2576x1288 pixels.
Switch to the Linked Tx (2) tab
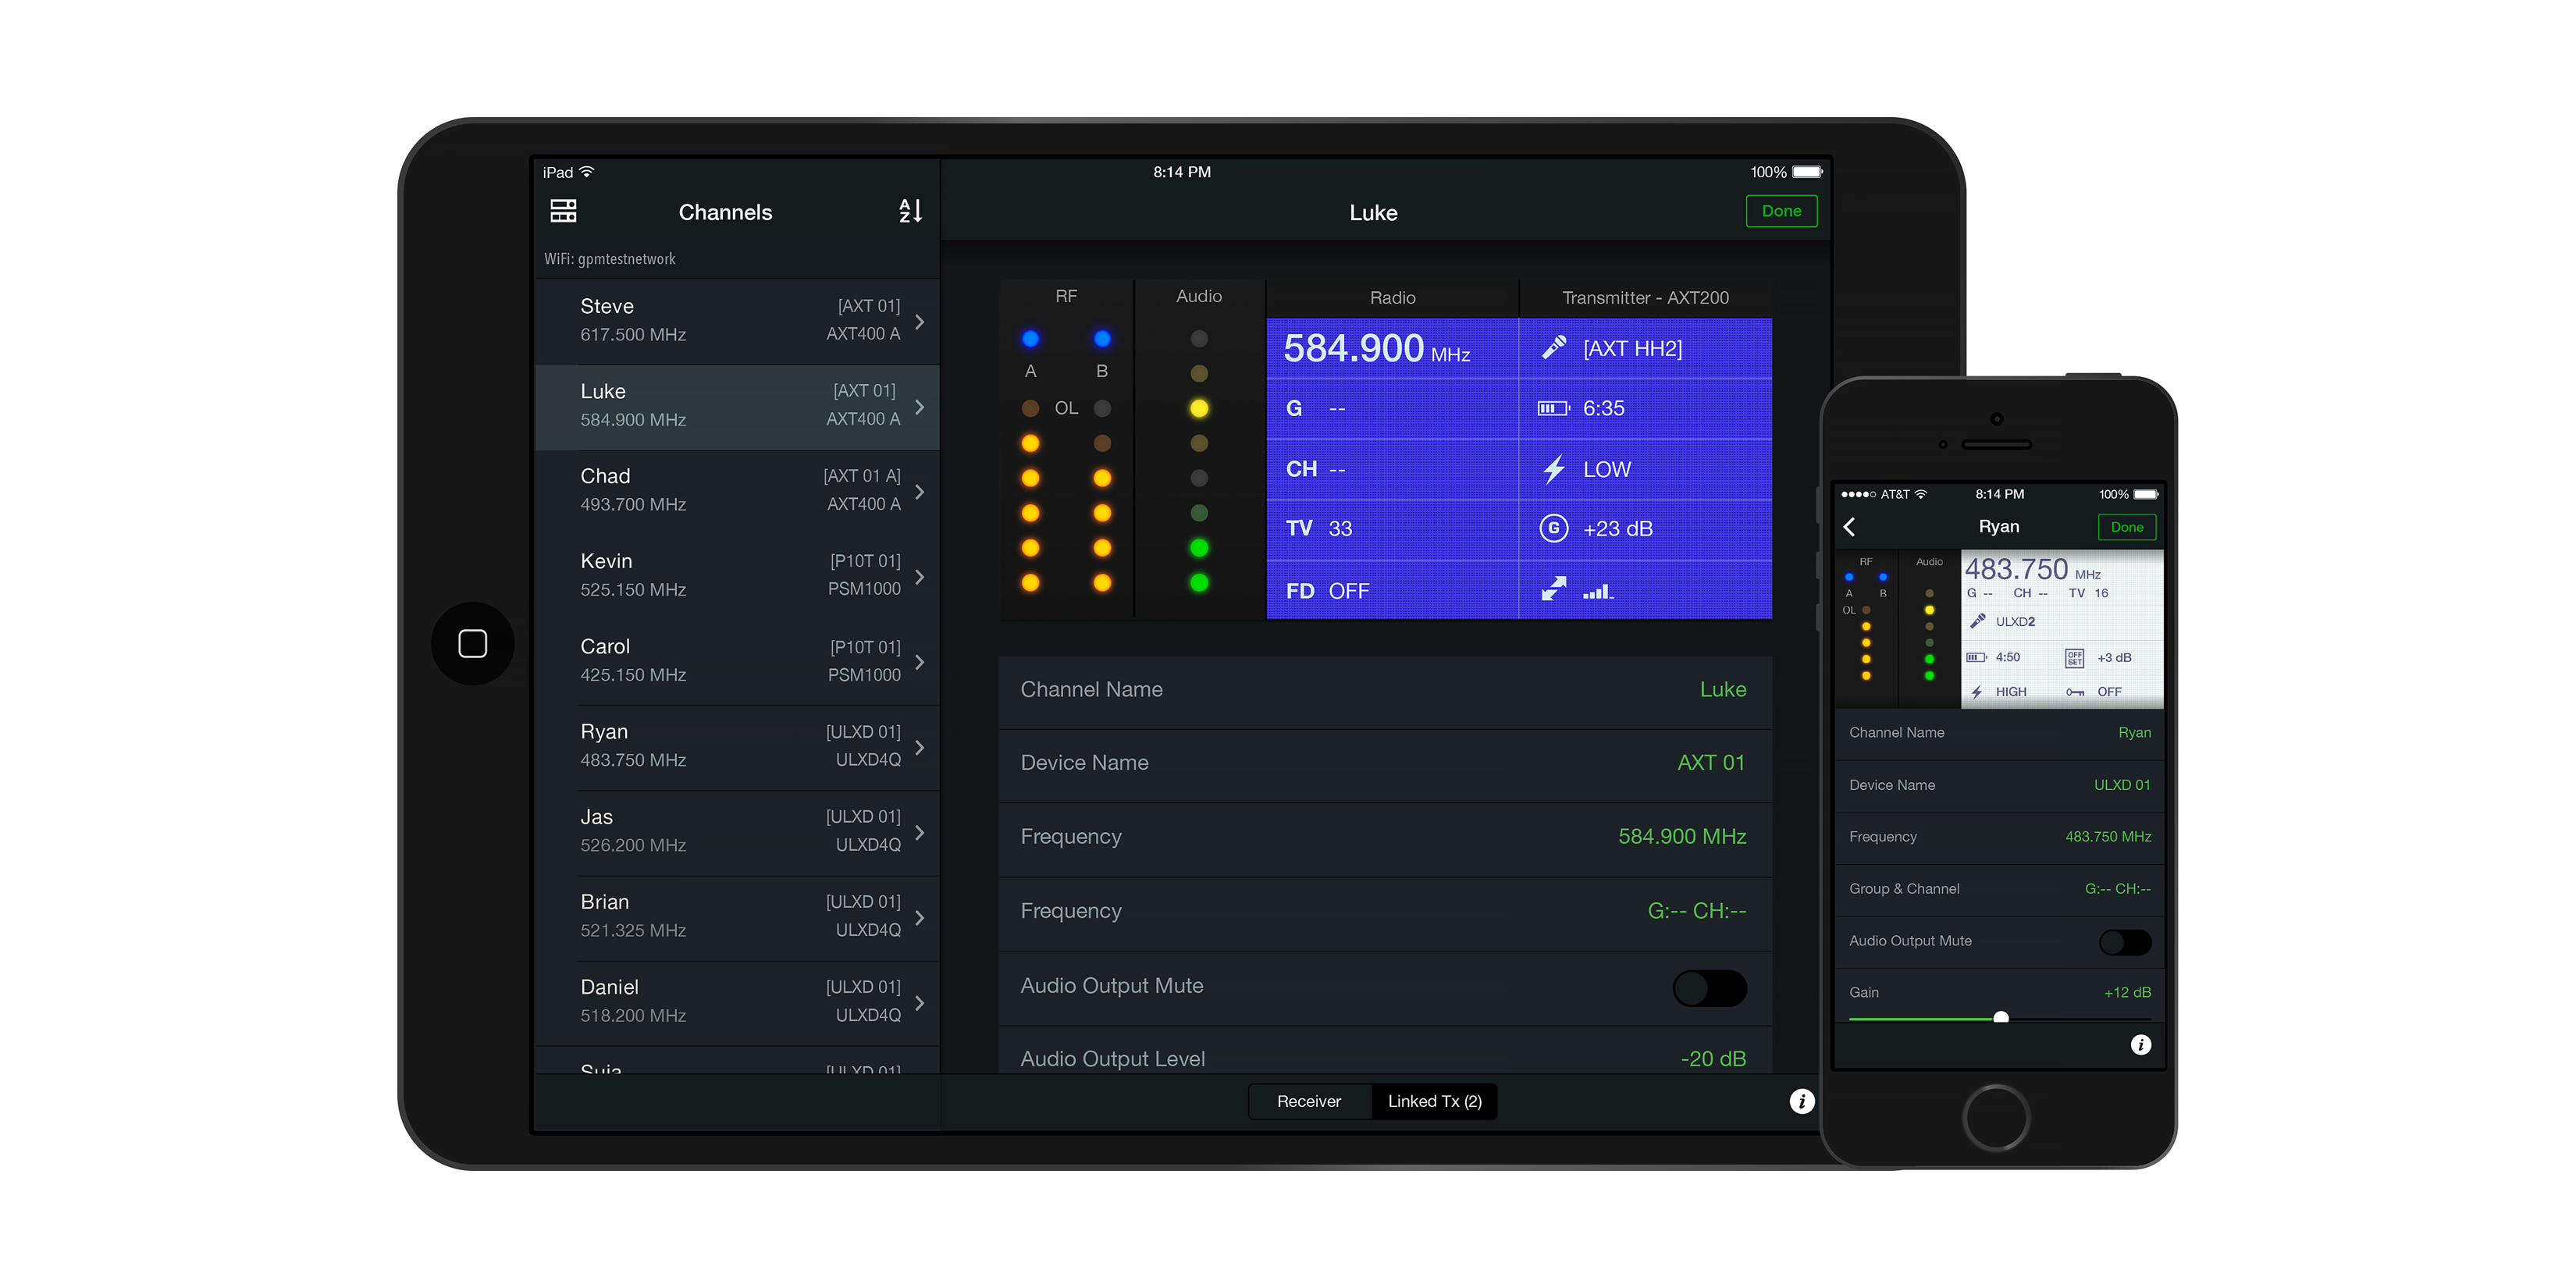(1434, 1101)
